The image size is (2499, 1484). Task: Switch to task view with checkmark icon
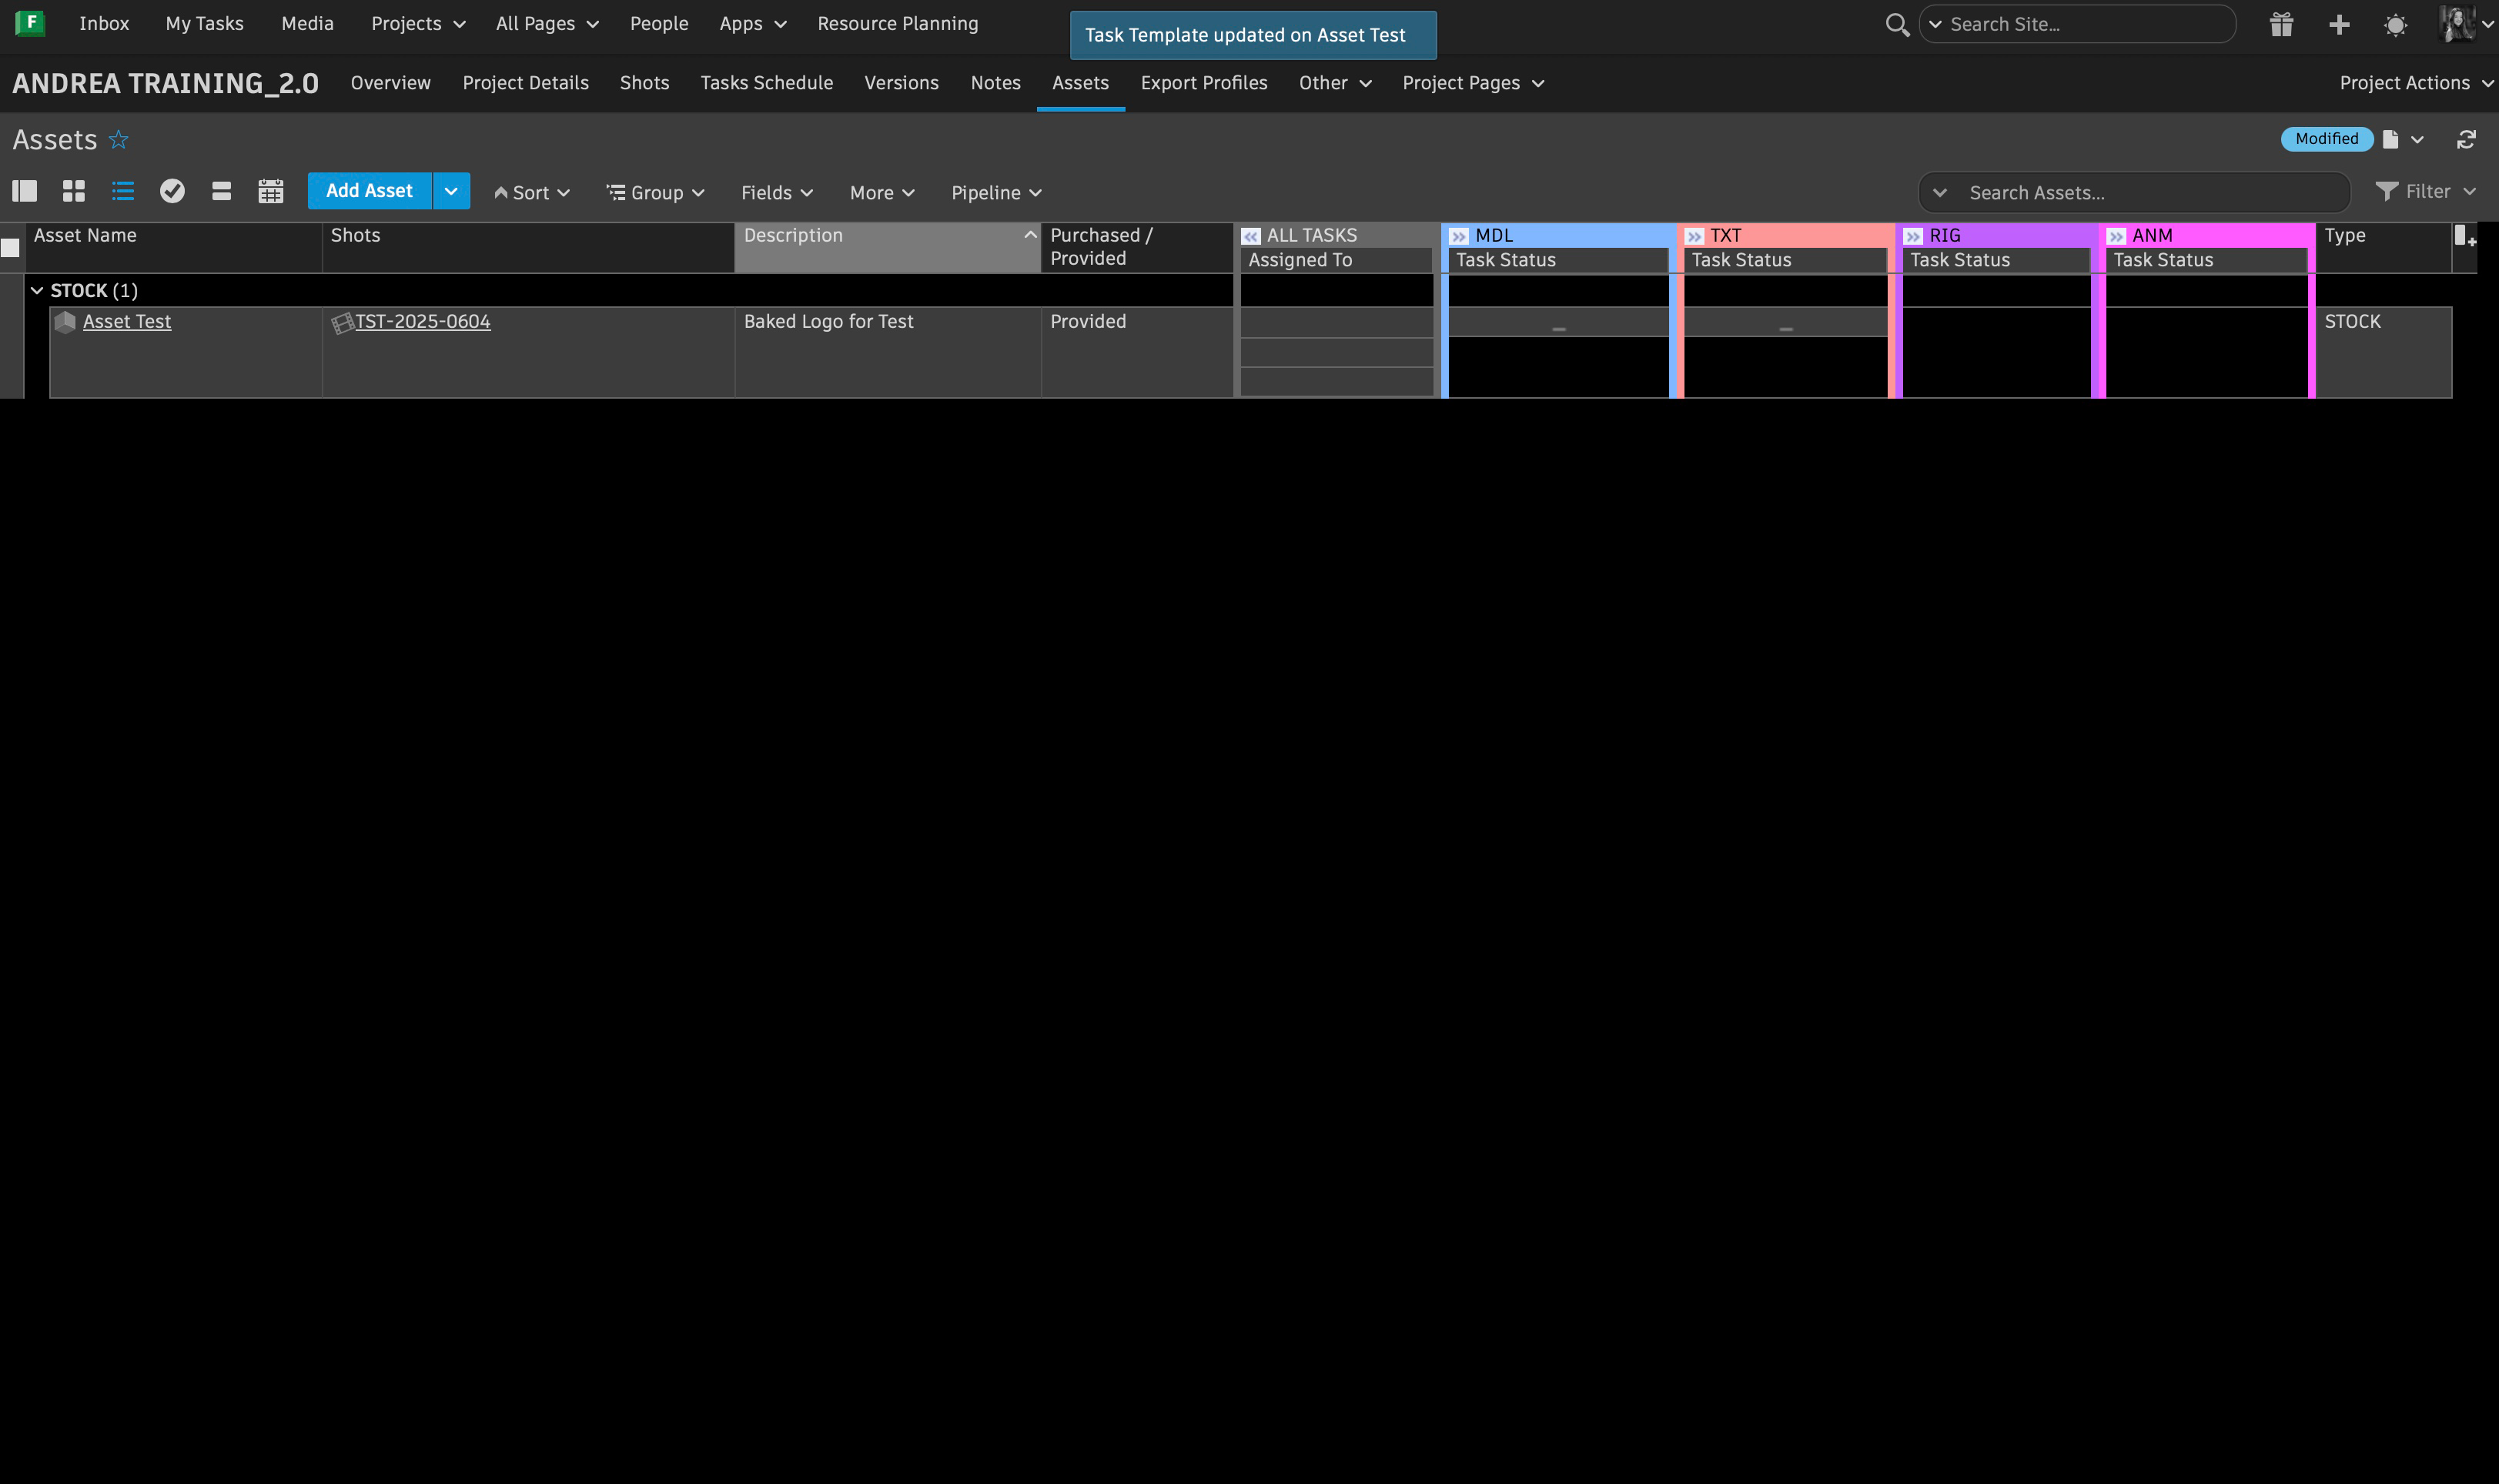(172, 191)
